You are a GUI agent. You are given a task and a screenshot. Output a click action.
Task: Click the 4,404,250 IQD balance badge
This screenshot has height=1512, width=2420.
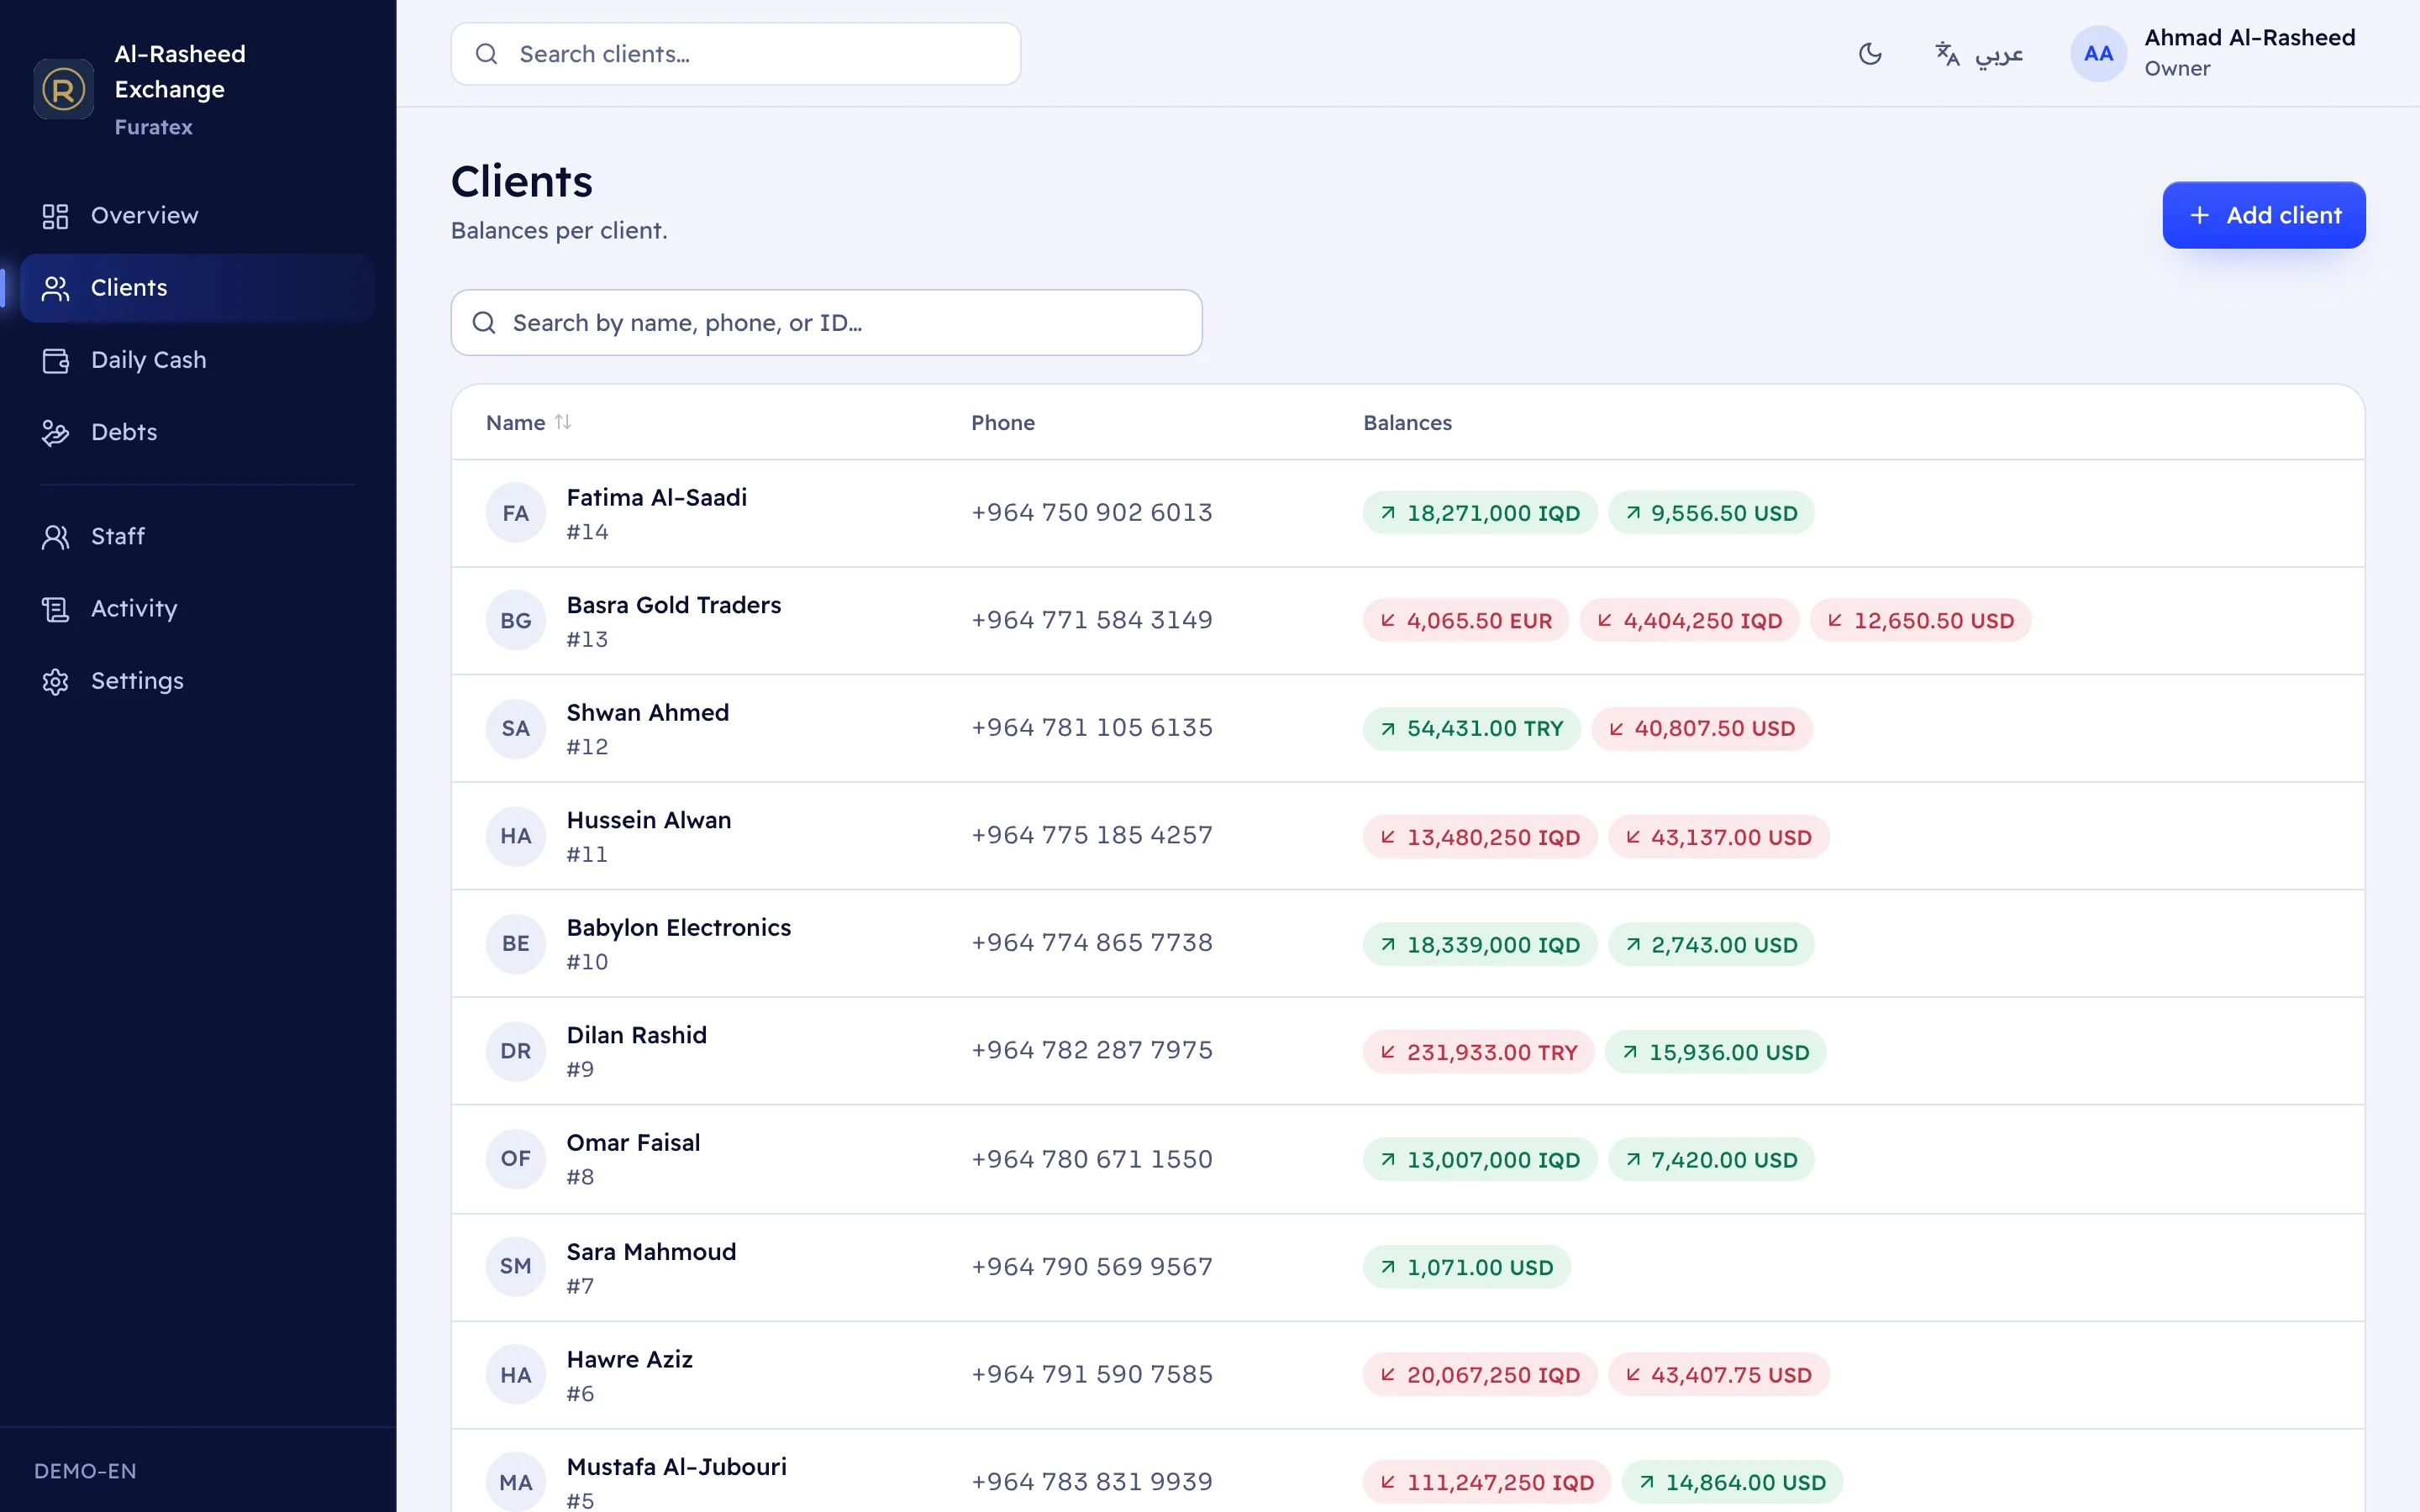(1689, 621)
